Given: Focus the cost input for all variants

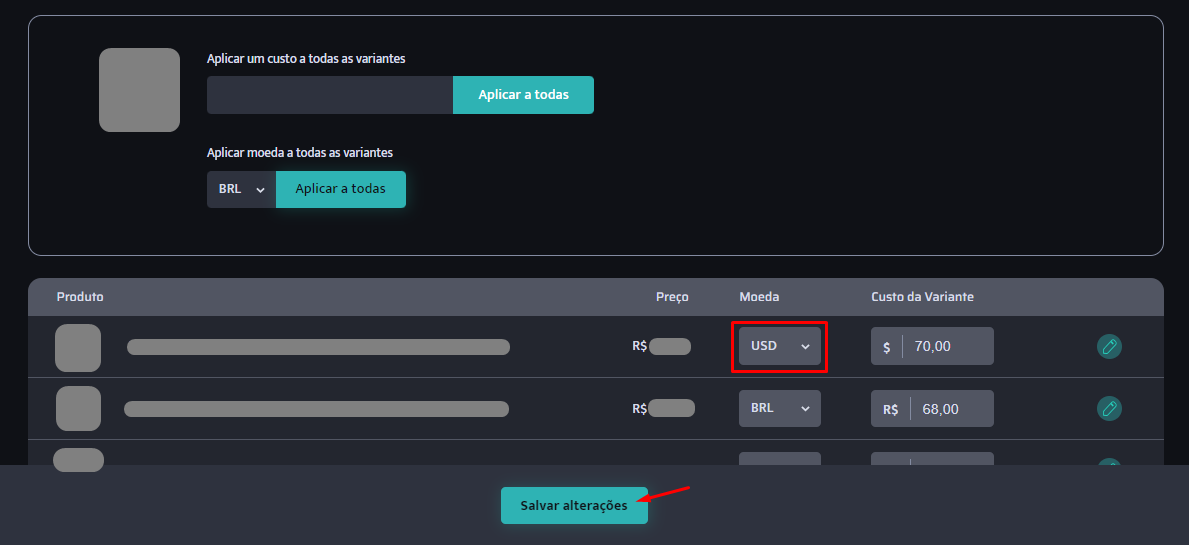Looking at the screenshot, I should click(x=330, y=95).
